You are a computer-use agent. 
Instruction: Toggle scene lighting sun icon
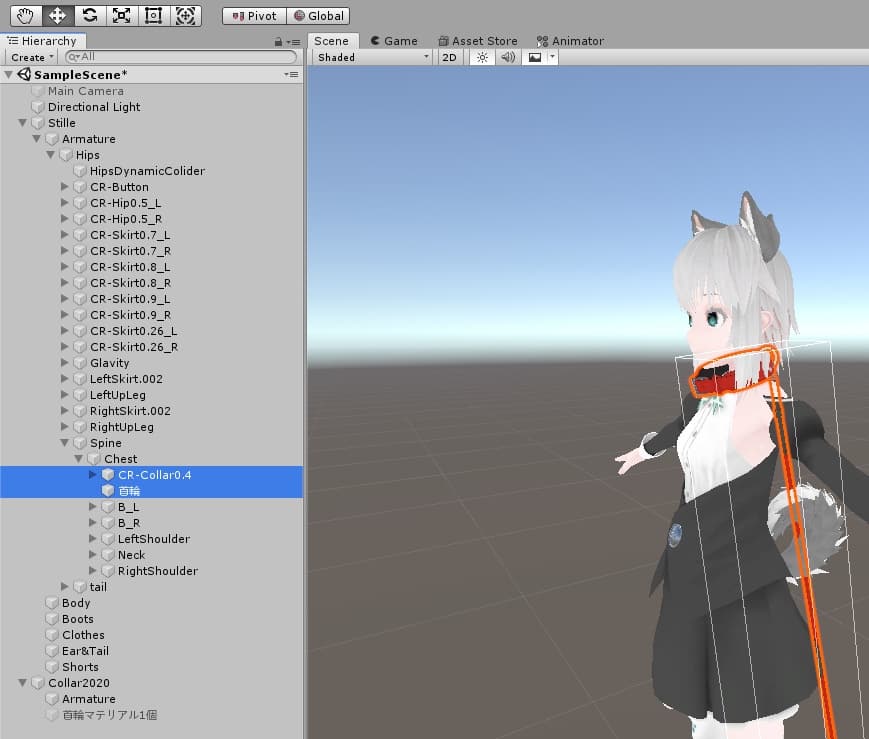click(x=482, y=57)
